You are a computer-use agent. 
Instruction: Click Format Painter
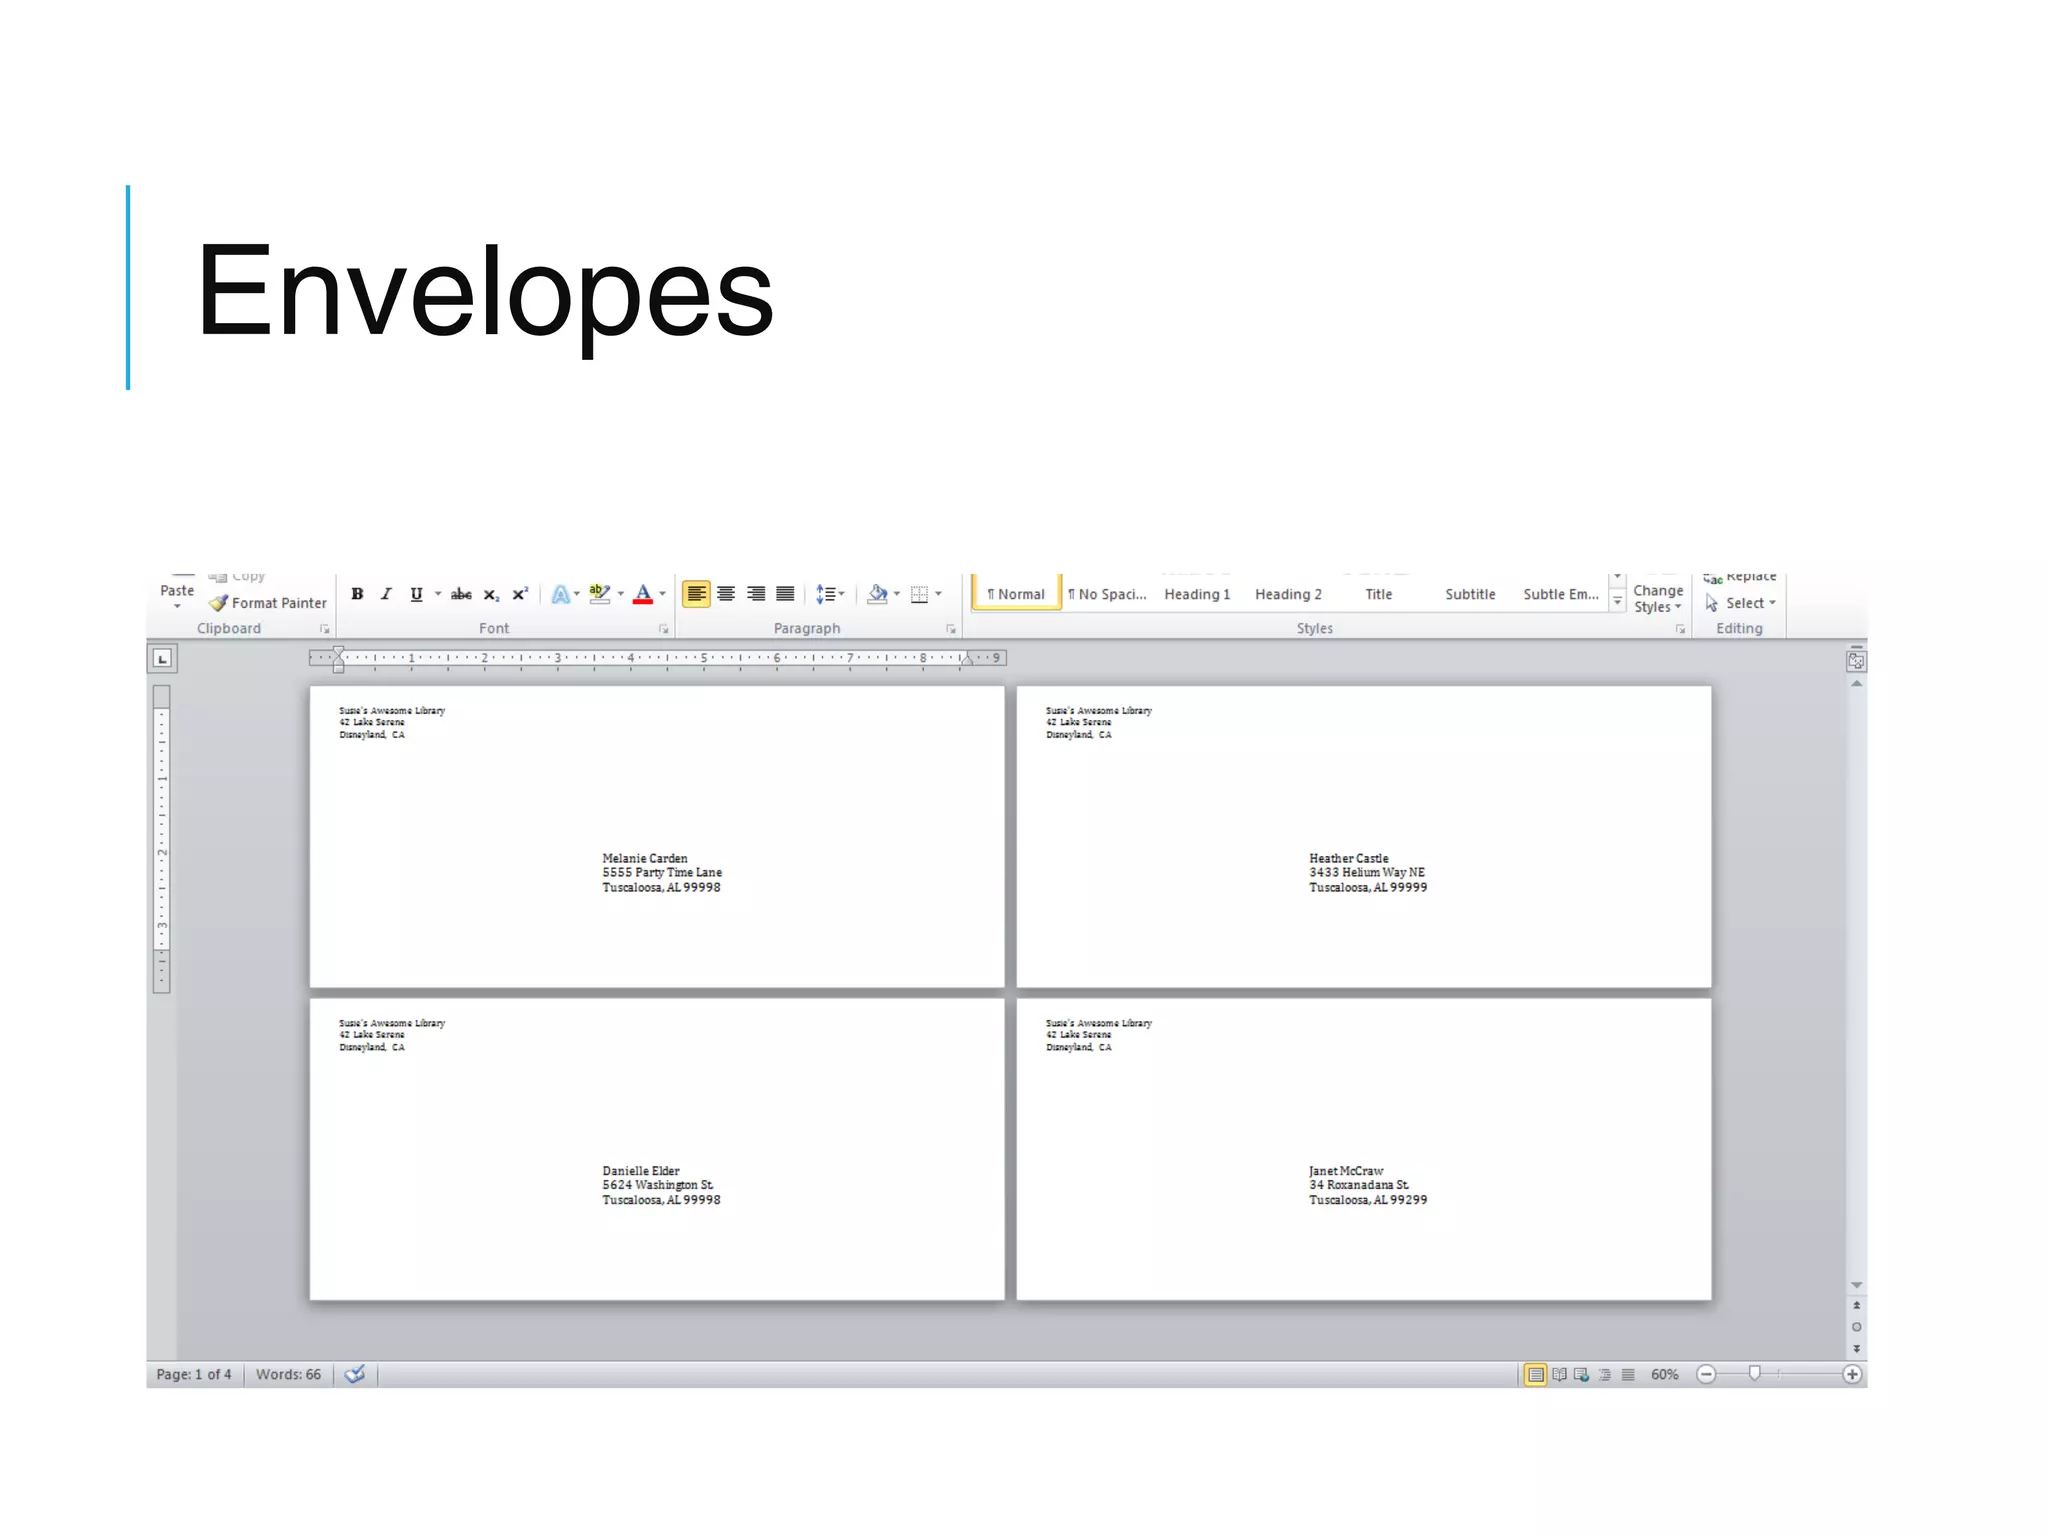click(x=268, y=603)
